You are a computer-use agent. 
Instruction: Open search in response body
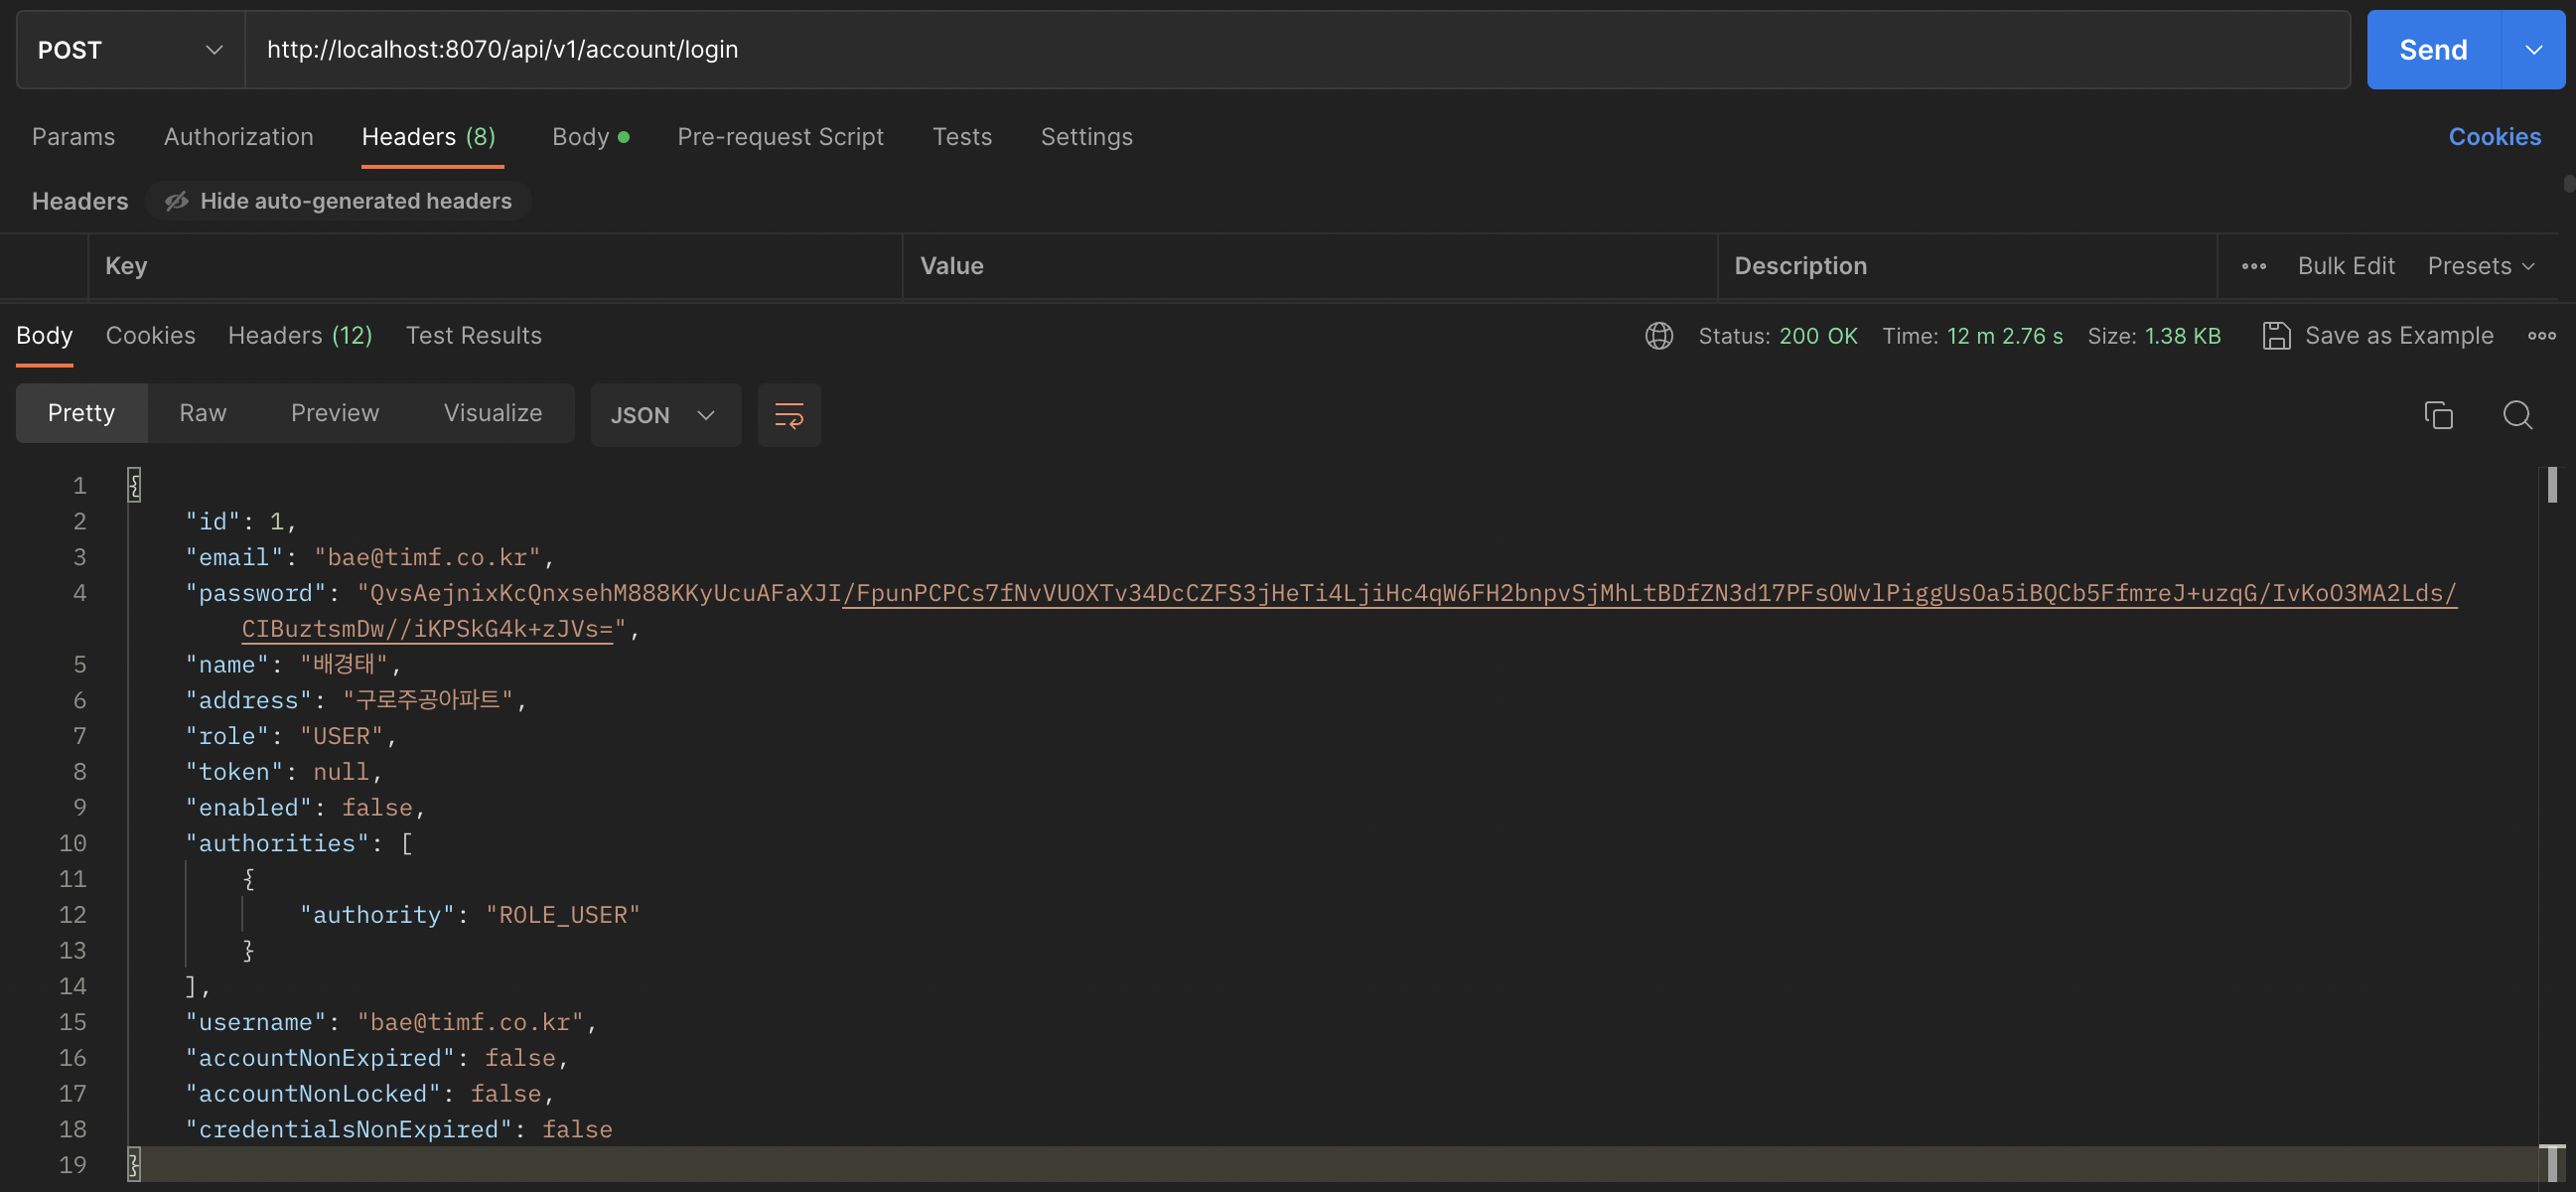(x=2517, y=415)
